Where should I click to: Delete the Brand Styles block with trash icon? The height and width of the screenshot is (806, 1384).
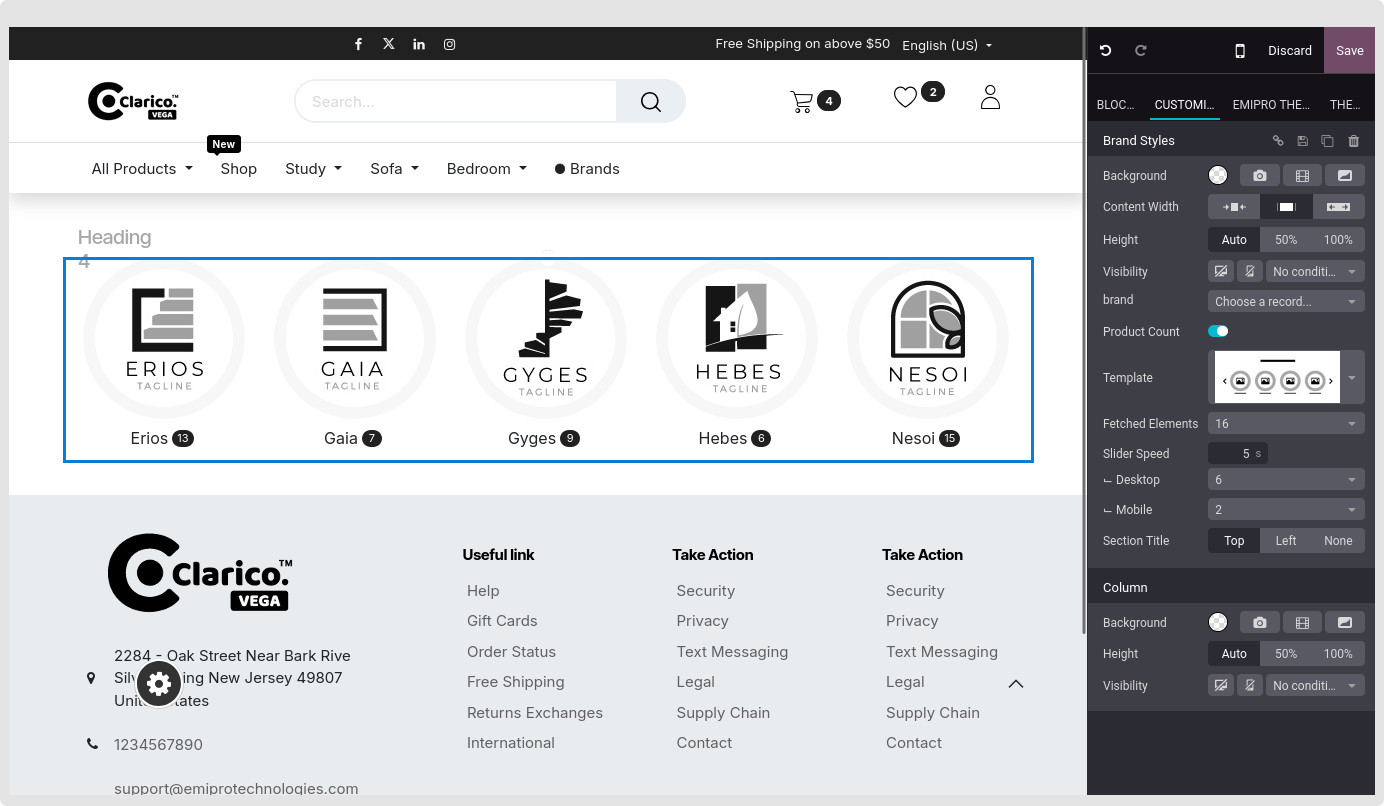click(1354, 141)
